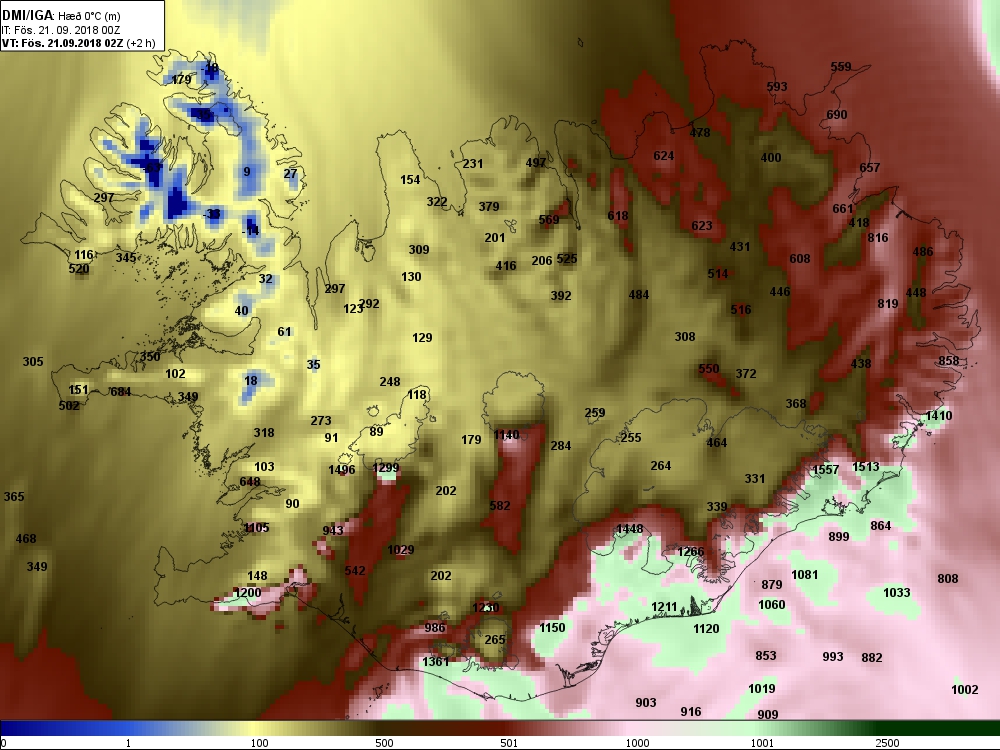Viewport: 1000px width, 750px height.
Task: Click the map value '684'
Action: [x=121, y=392]
